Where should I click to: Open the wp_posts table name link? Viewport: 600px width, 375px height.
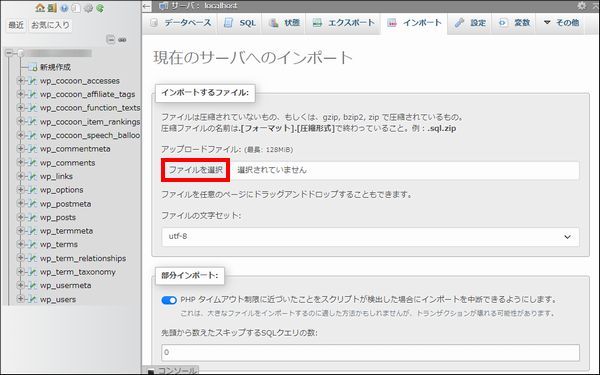[58, 217]
